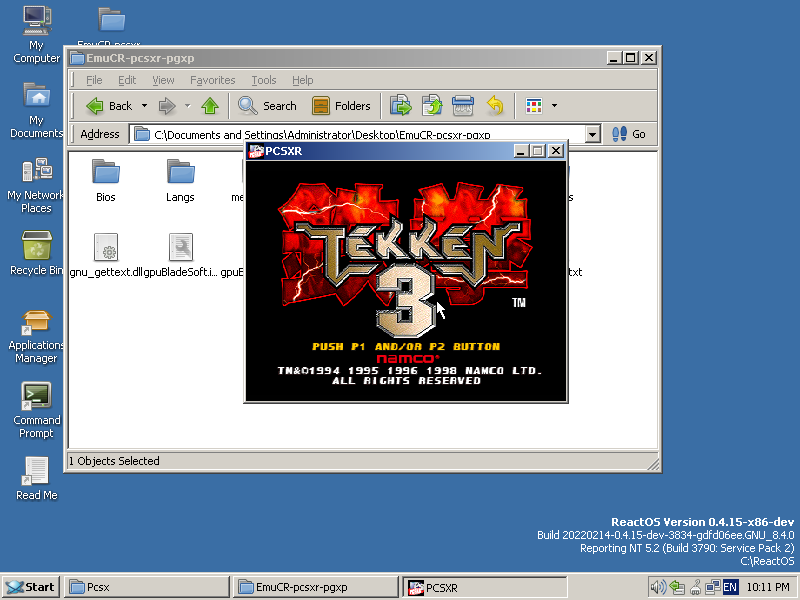Image resolution: width=800 pixels, height=600 pixels.
Task: Click the Go button beside address bar
Action: click(x=629, y=134)
